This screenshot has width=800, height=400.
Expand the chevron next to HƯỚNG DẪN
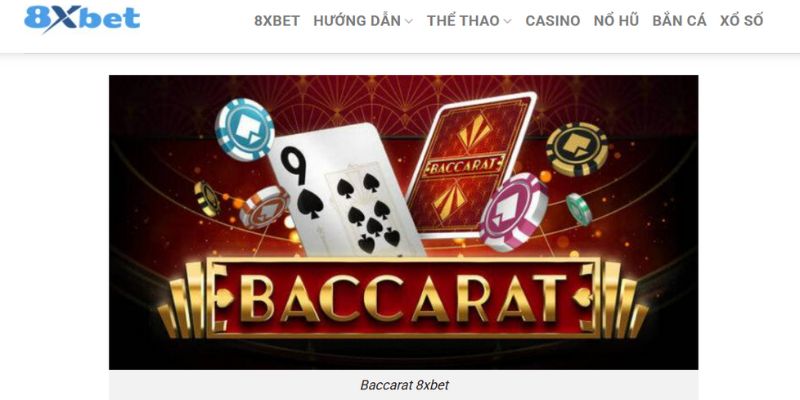tap(408, 21)
